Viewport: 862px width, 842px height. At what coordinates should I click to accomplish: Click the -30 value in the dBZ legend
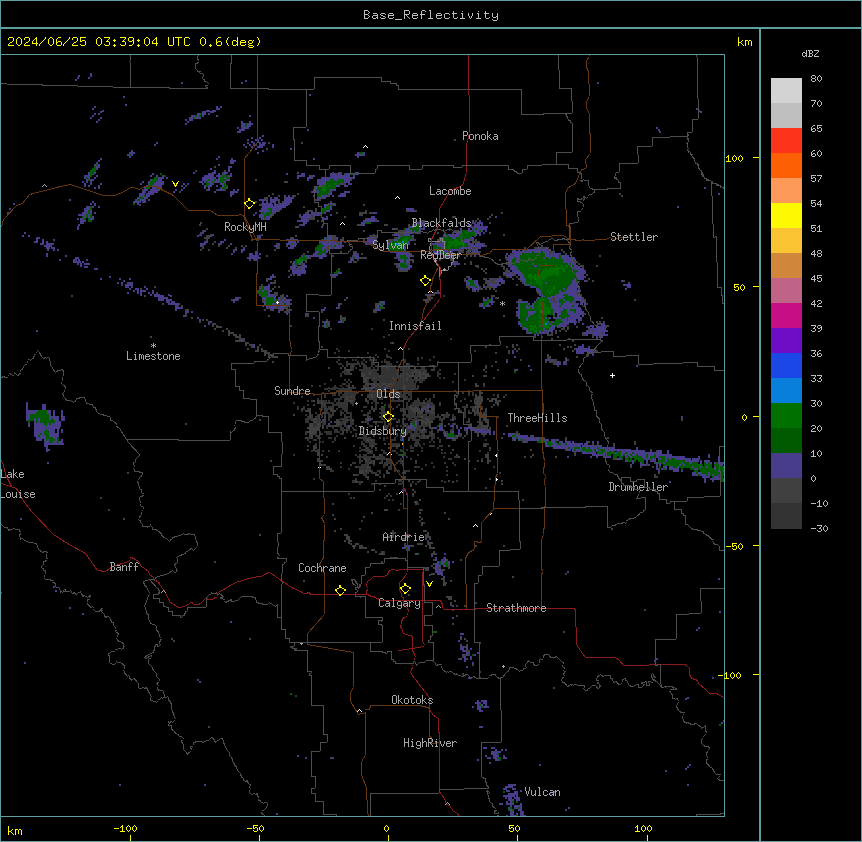(819, 528)
